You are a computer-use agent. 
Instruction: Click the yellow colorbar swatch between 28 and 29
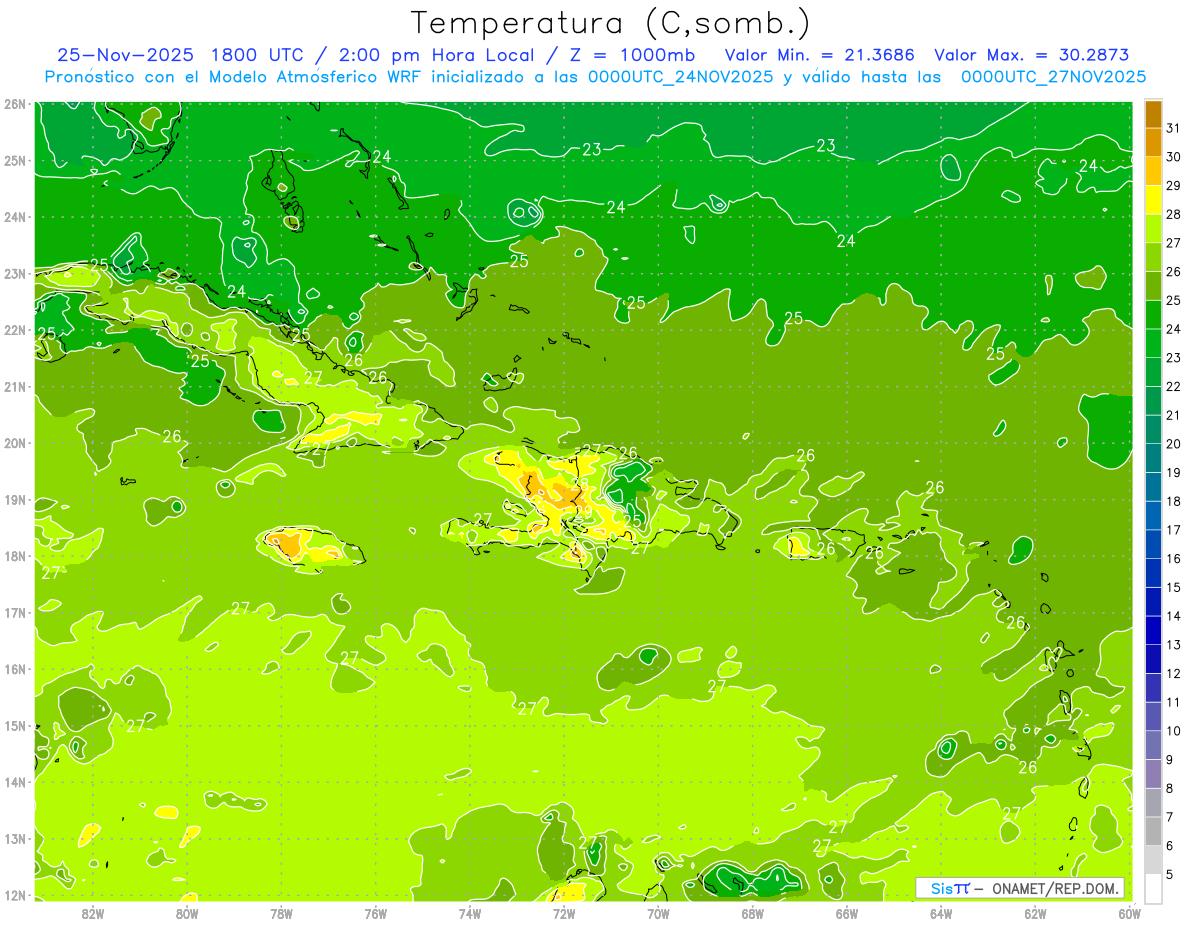1153,199
